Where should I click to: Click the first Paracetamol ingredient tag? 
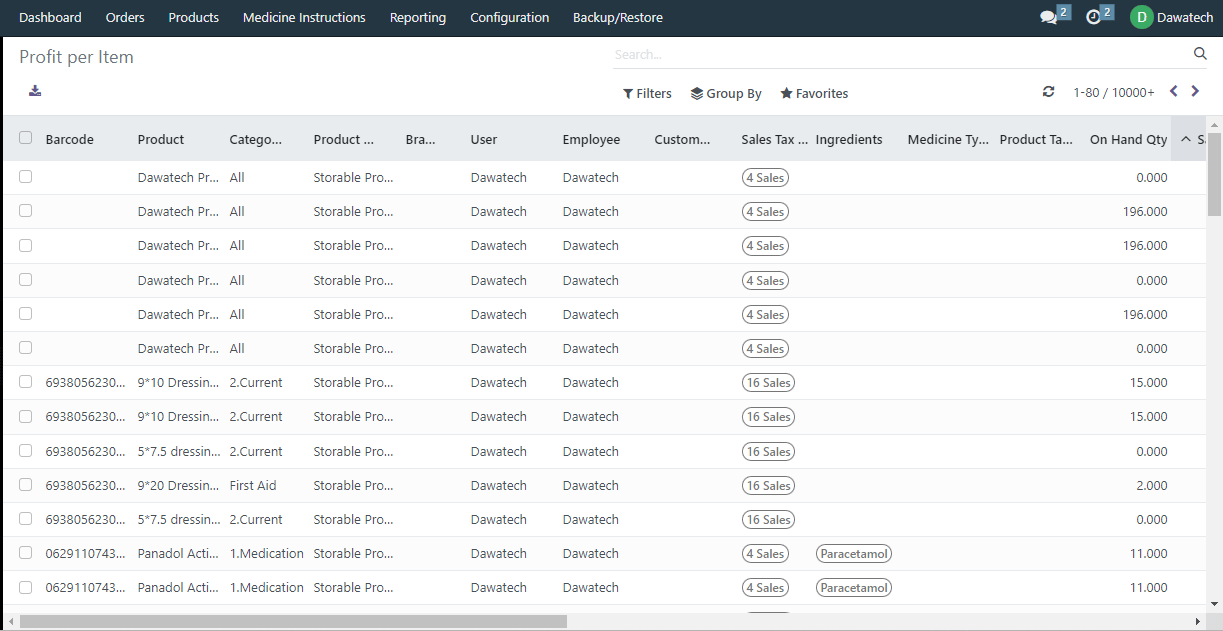[854, 553]
